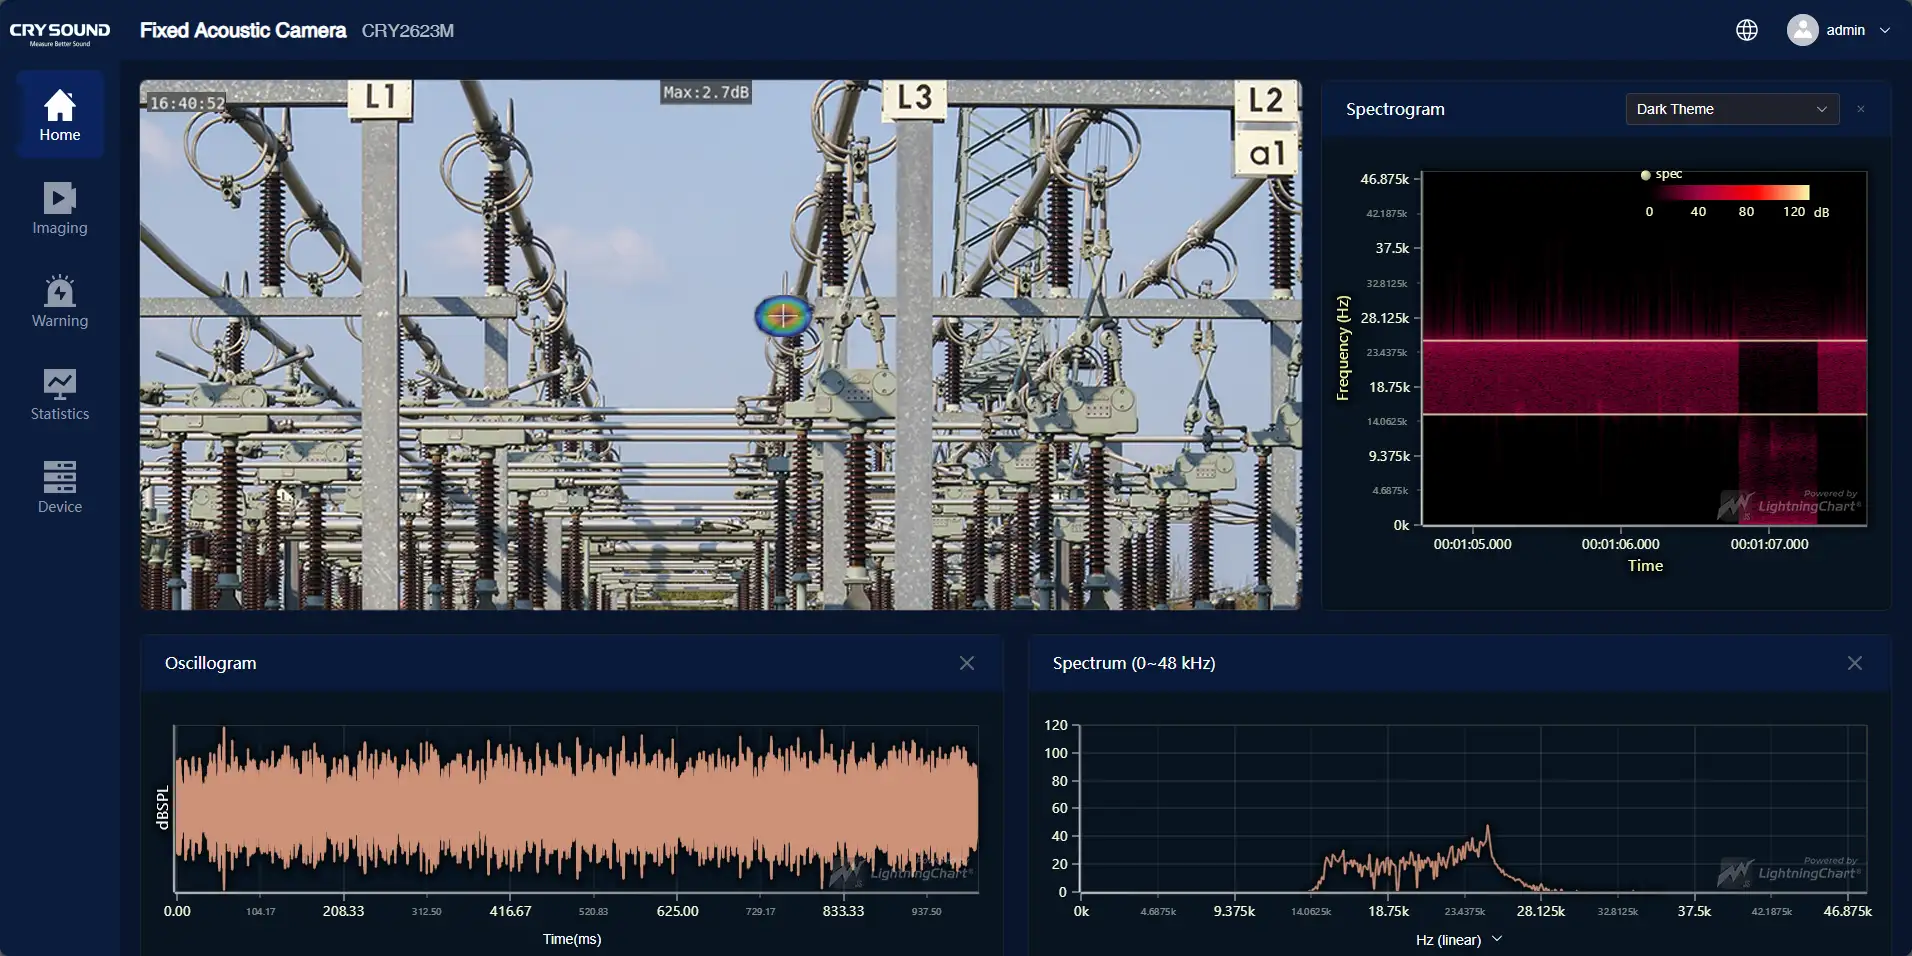Image resolution: width=1912 pixels, height=956 pixels.
Task: Click the upper frequency band line in spectrogram
Action: click(1644, 341)
